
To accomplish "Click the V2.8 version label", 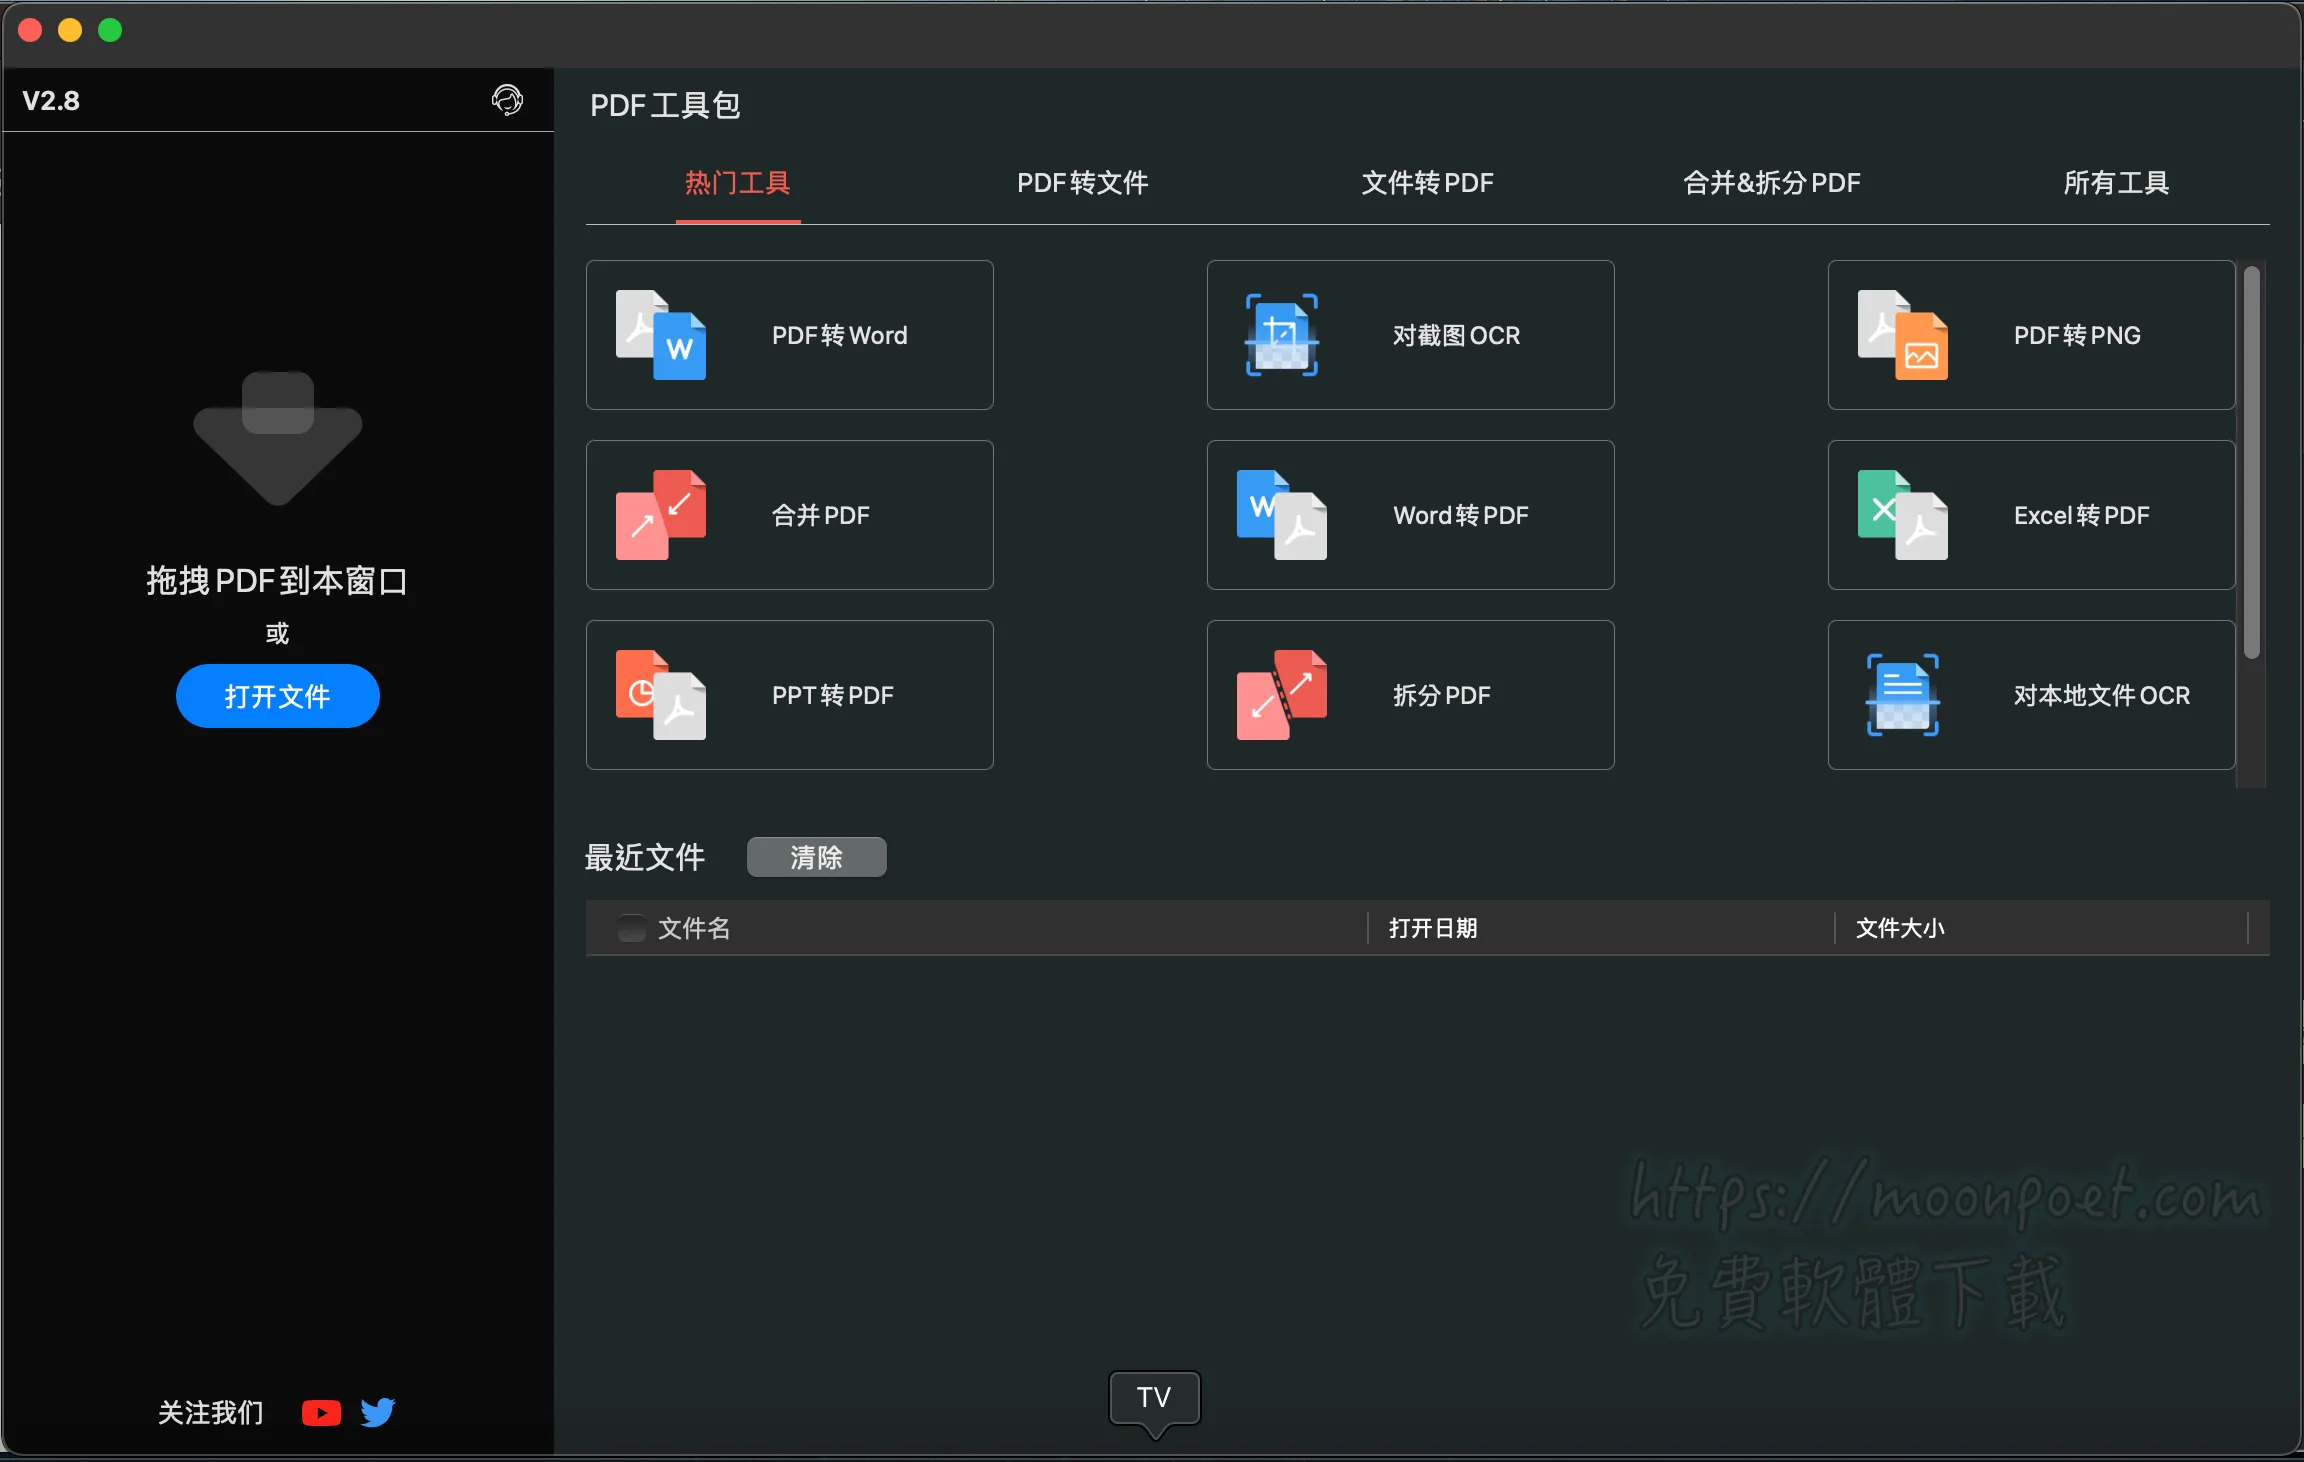I will point(51,100).
